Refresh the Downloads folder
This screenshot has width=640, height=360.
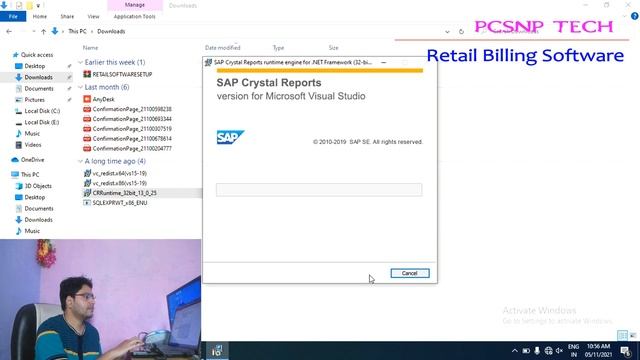tap(461, 31)
